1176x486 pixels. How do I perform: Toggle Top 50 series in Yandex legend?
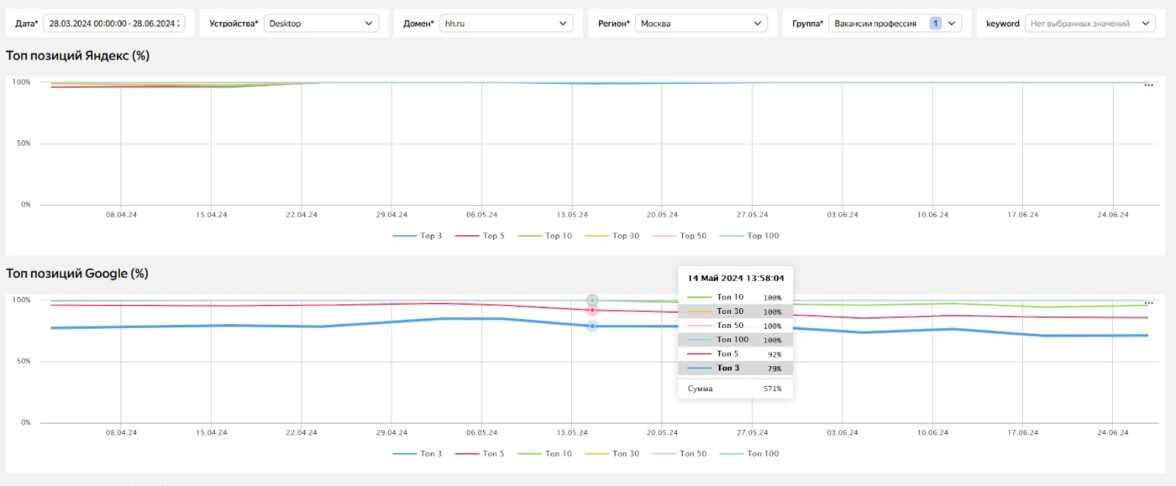click(679, 236)
